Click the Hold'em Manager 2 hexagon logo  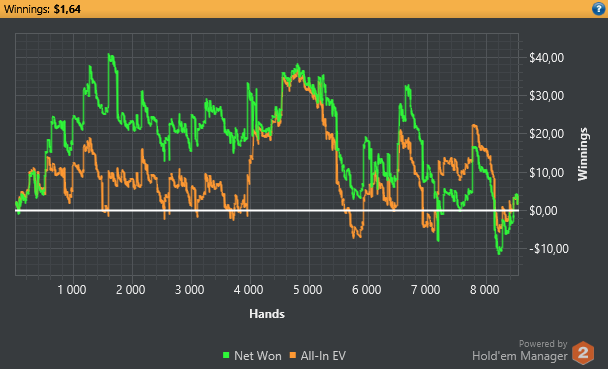coord(583,353)
